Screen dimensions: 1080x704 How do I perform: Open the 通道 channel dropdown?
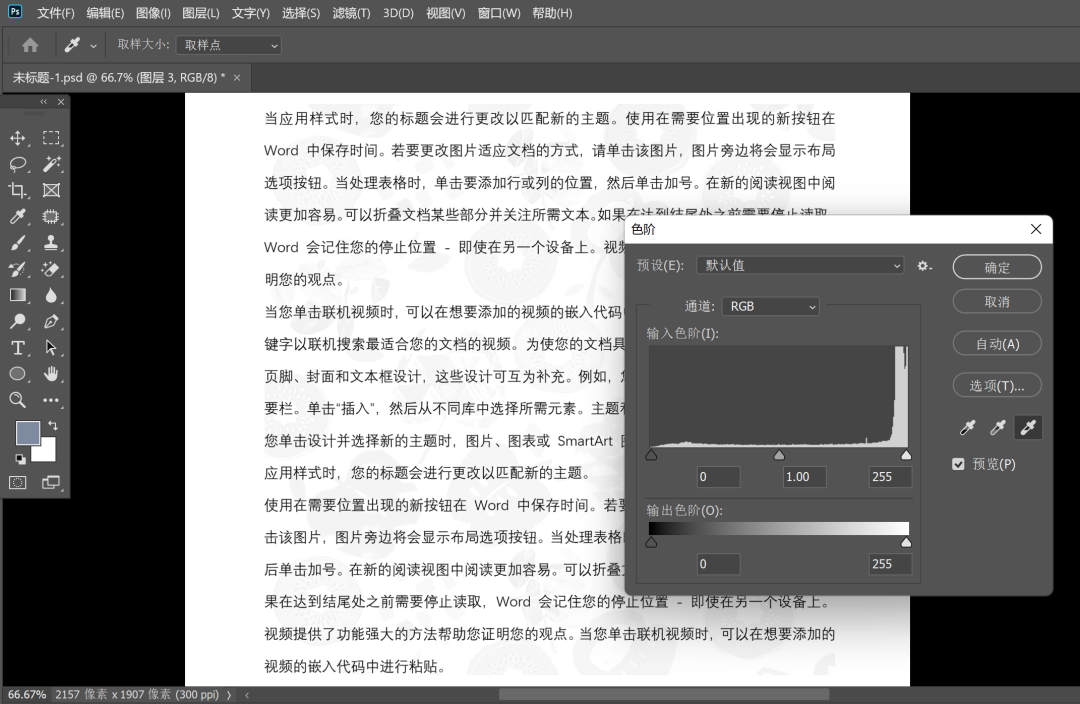(770, 306)
